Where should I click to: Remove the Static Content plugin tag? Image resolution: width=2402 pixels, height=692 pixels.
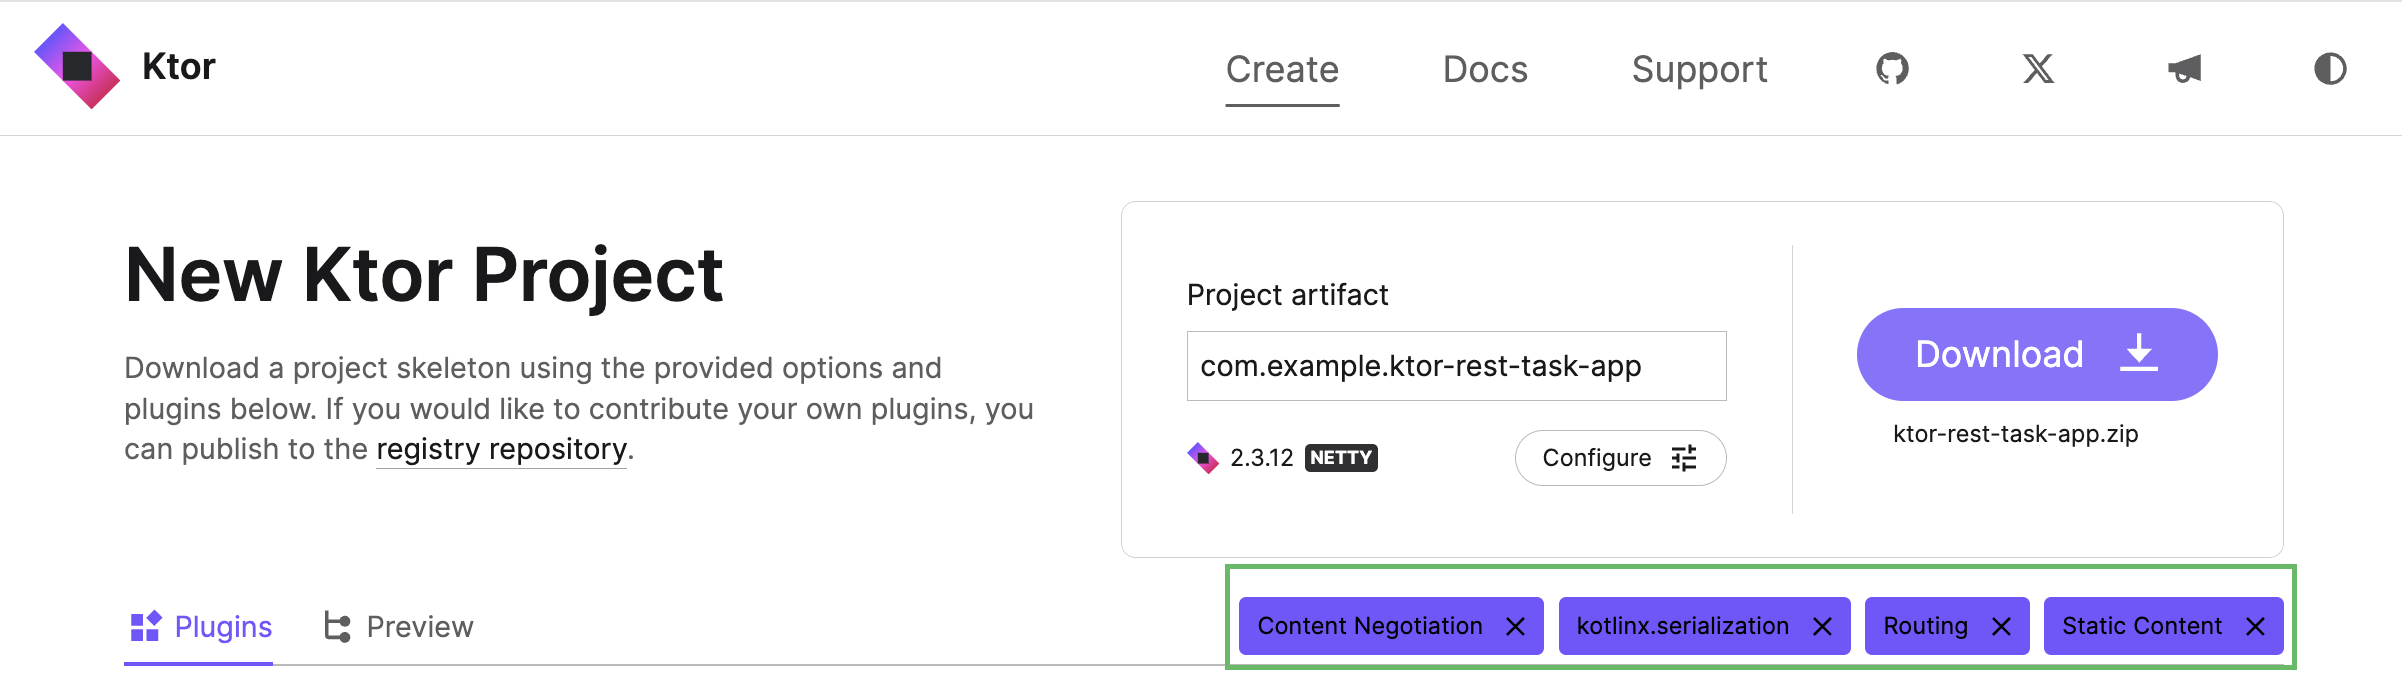coord(2255,627)
